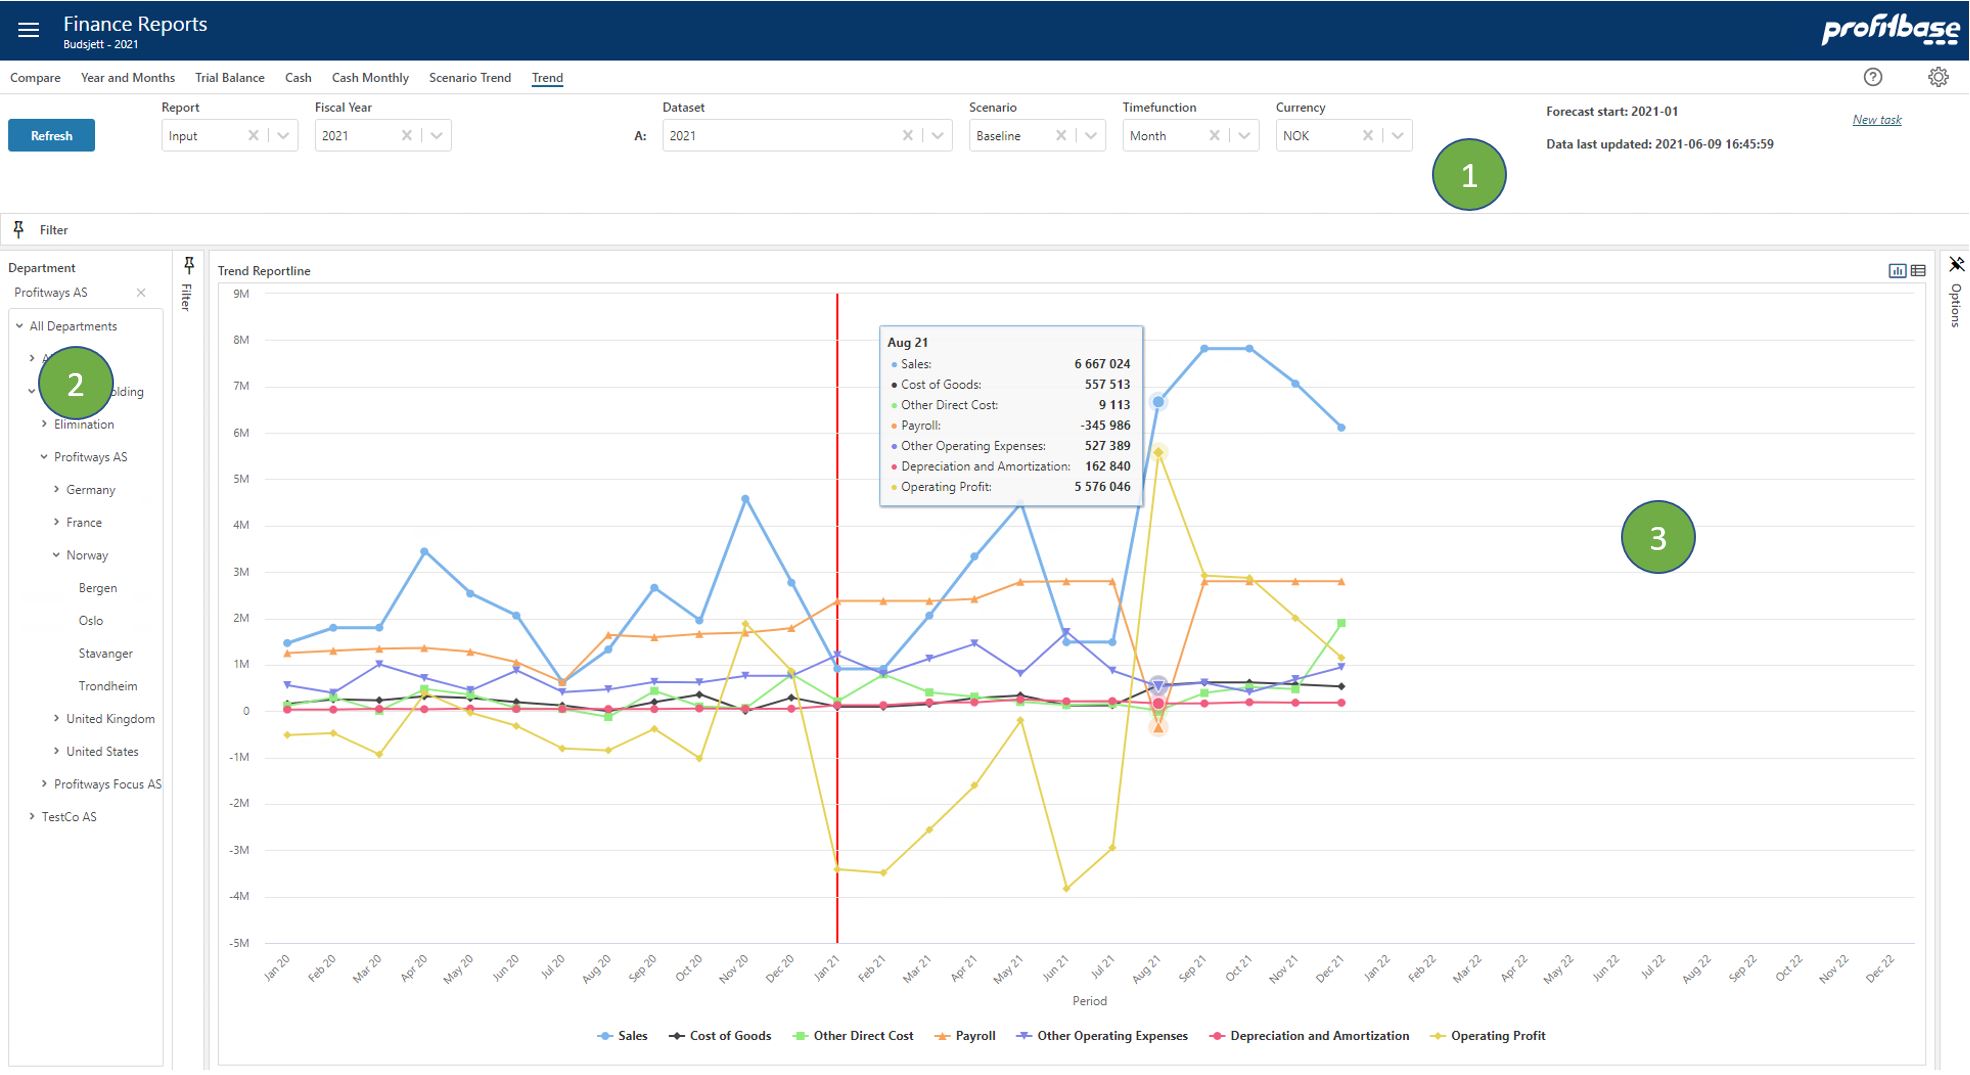Image resolution: width=1970 pixels, height=1075 pixels.
Task: Toggle Operating Profit series in legend
Action: pyautogui.click(x=1488, y=1036)
